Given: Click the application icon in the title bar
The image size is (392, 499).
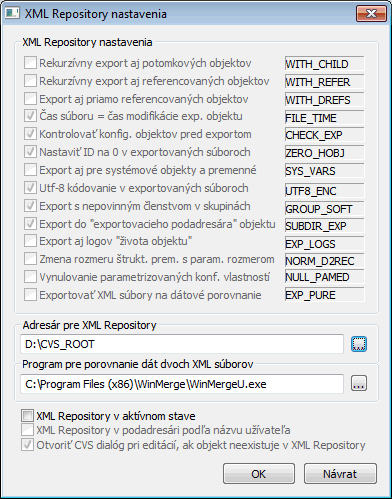Looking at the screenshot, I should (x=12, y=13).
